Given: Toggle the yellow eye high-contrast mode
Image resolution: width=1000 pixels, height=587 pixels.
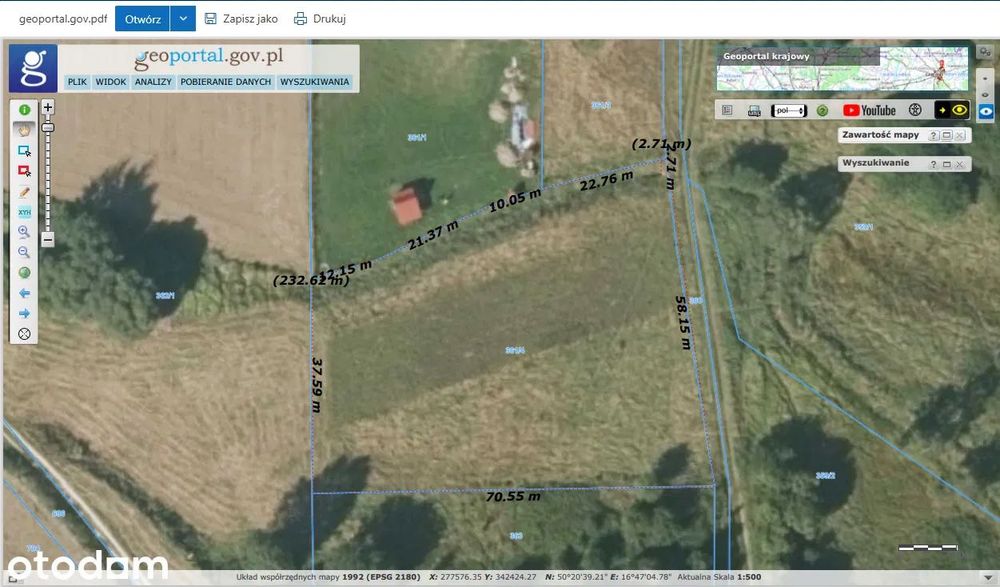Looking at the screenshot, I should tap(952, 110).
